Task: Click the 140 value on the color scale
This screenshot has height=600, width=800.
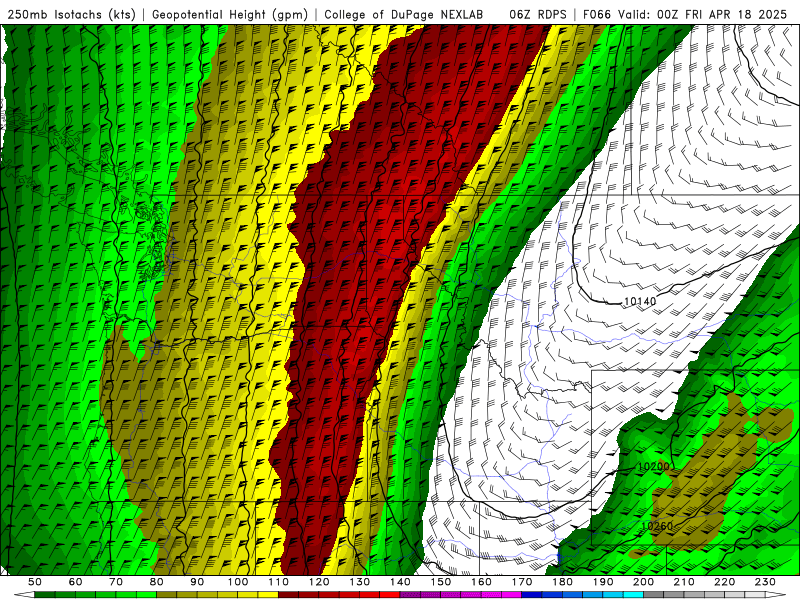Action: point(400,582)
